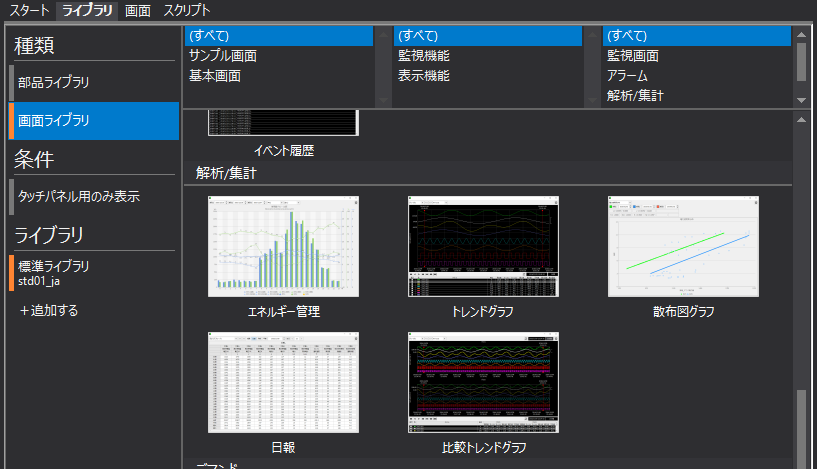817x469 pixels.
Task: Click the イベント履歴 thumbnail
Action: [283, 123]
